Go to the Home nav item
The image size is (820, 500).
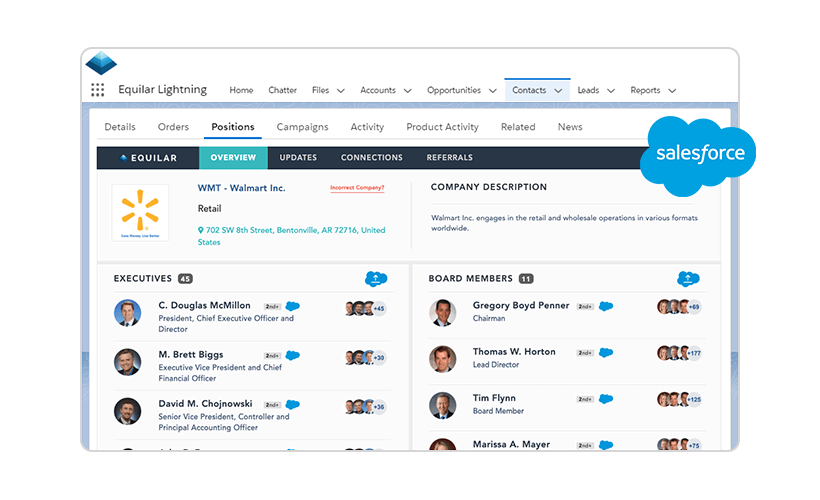241,90
